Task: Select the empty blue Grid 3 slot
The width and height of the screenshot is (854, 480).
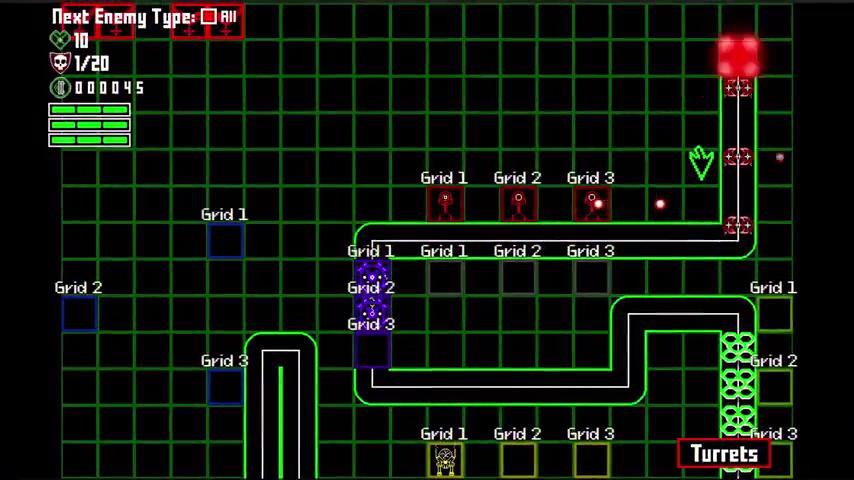Action: (225, 387)
